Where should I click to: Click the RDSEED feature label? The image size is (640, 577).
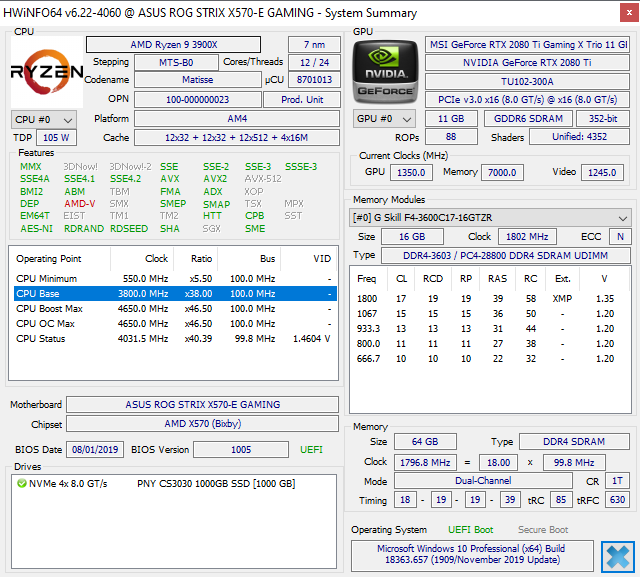[129, 229]
